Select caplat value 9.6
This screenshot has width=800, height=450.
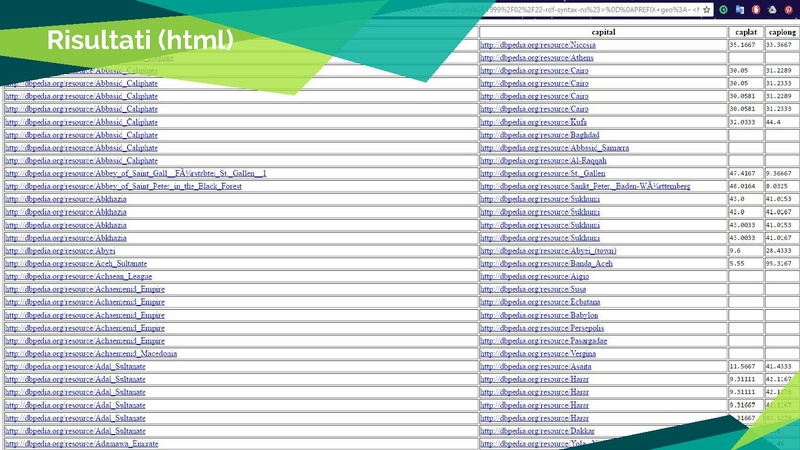(x=735, y=251)
